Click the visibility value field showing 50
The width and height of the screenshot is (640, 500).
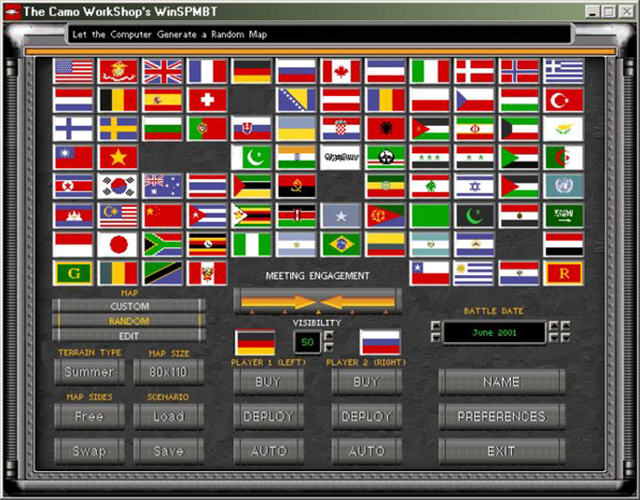(307, 342)
